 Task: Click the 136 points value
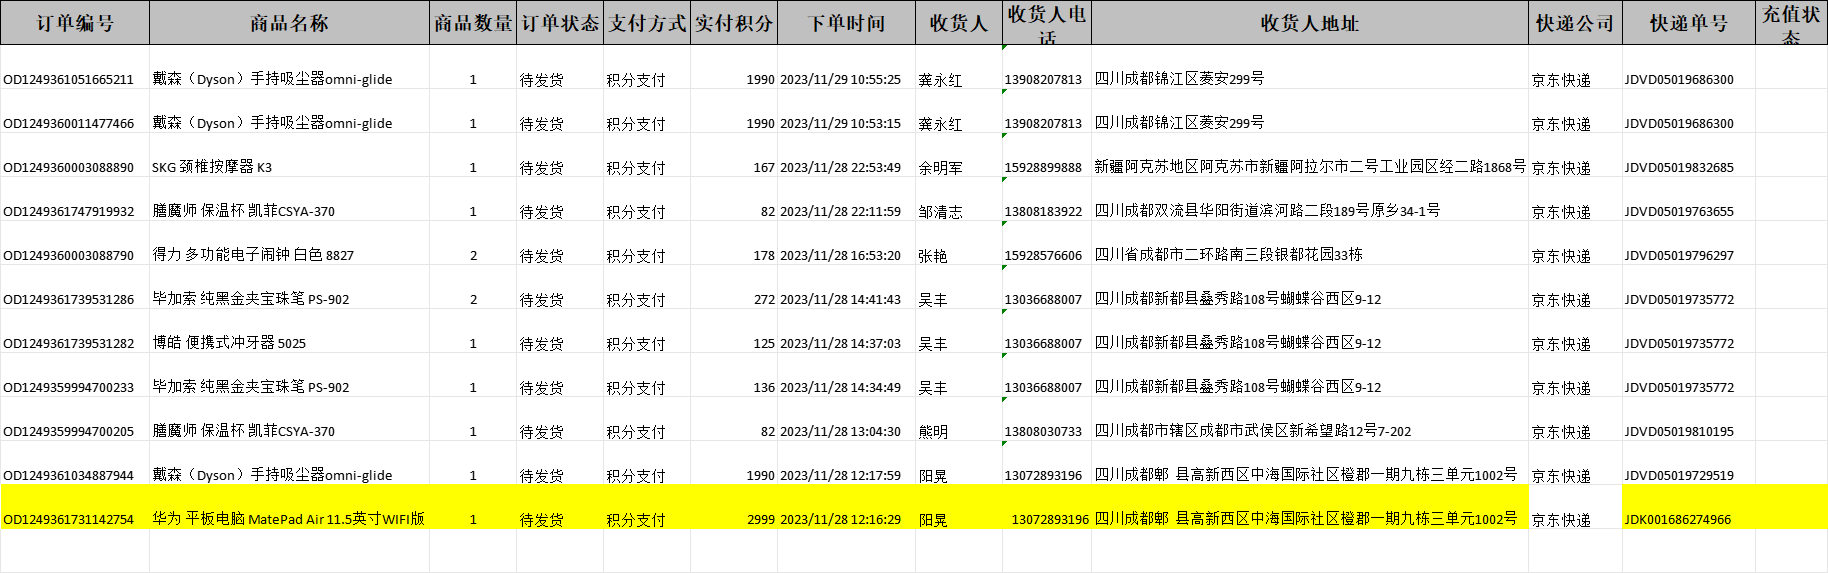pos(764,388)
